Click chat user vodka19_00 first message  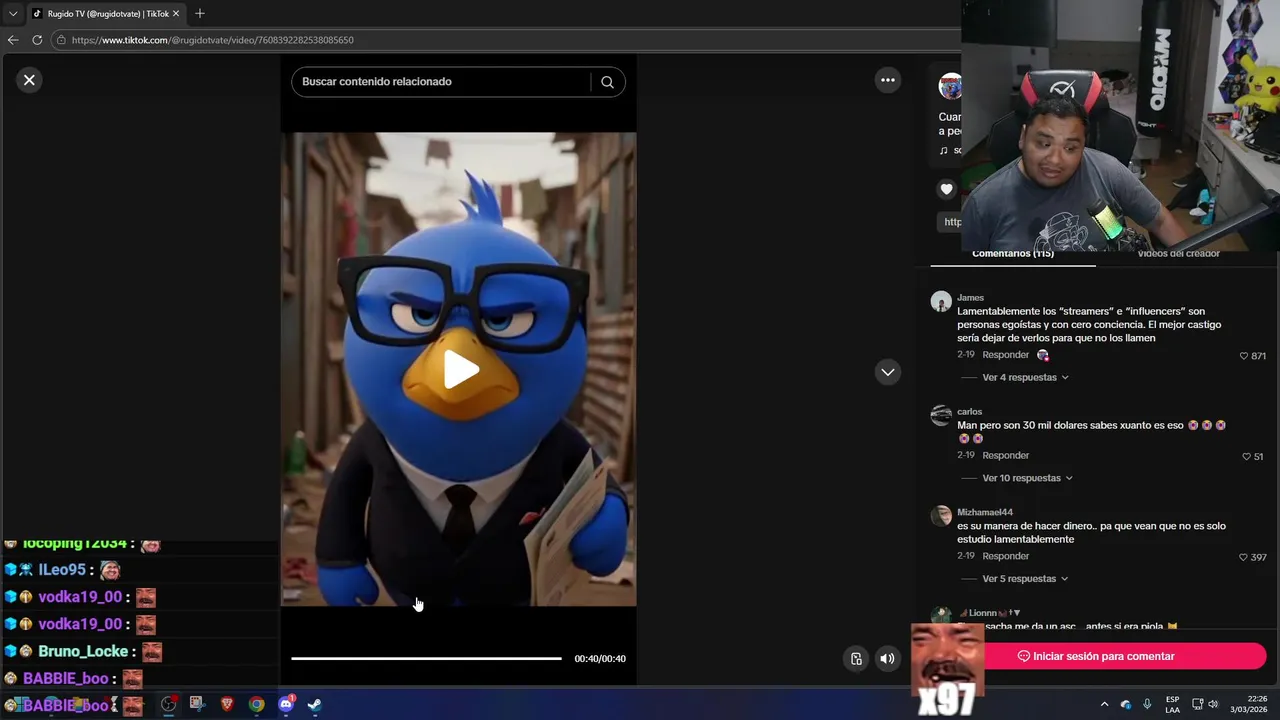click(80, 597)
